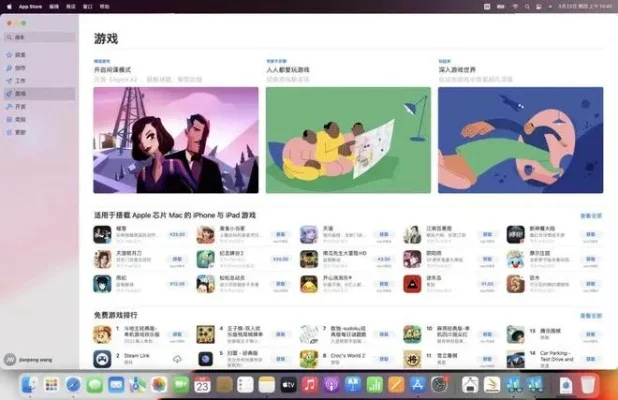
Task: Open the Car Parking app icon
Action: pos(516,359)
